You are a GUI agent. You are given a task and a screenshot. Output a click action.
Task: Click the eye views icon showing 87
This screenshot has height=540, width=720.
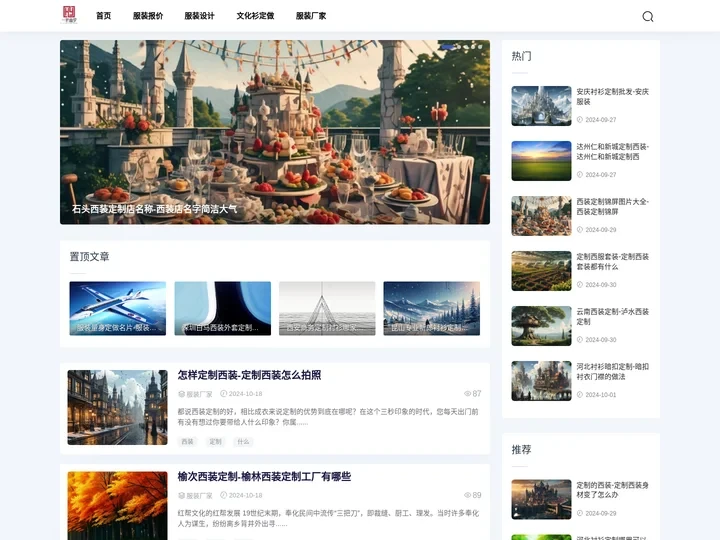[x=467, y=394]
